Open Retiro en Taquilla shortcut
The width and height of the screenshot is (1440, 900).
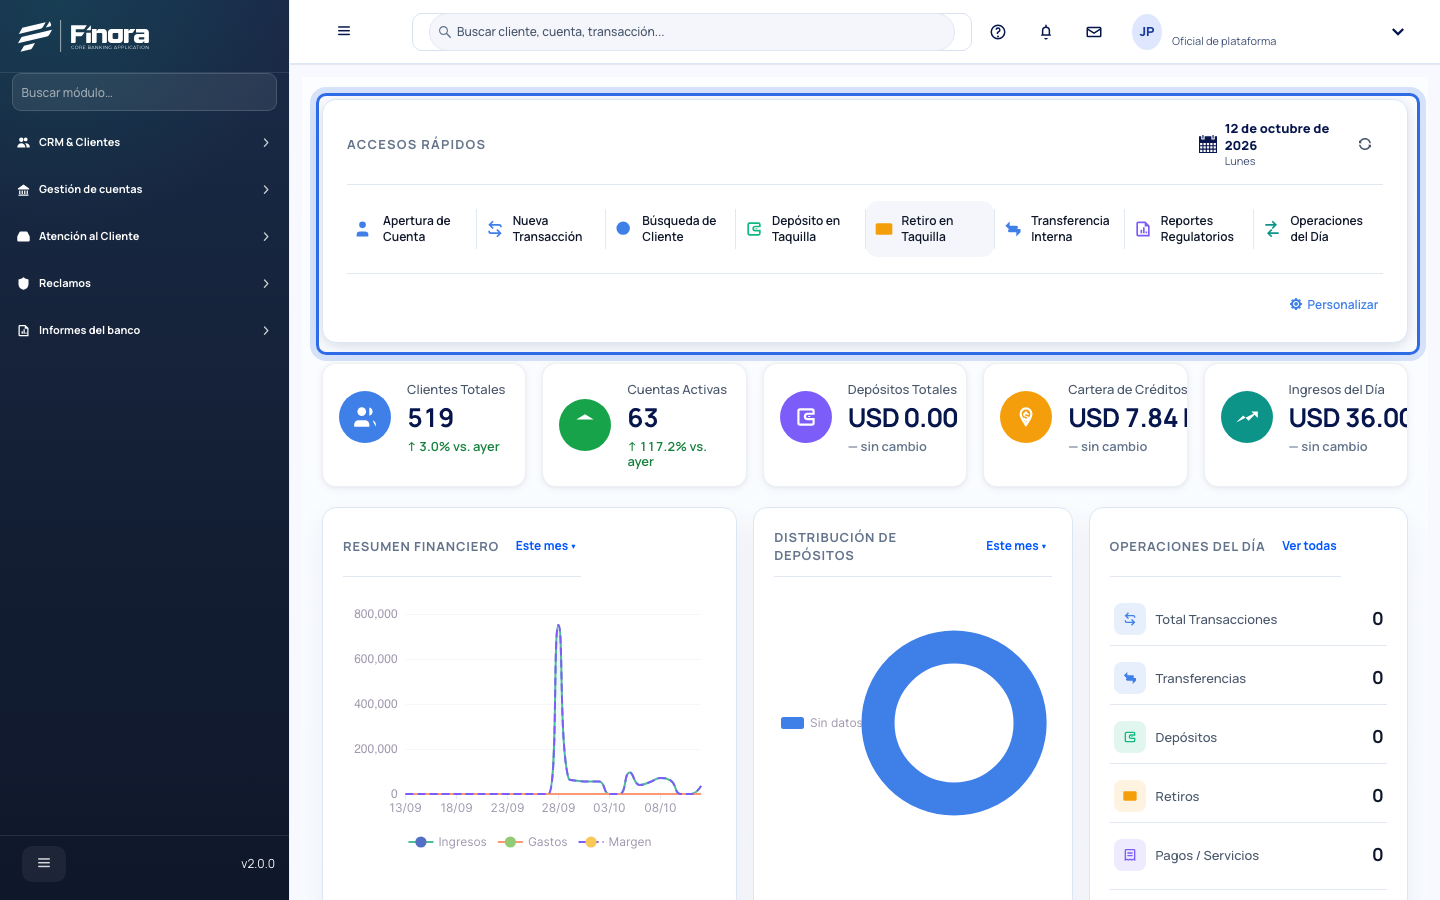[929, 229]
